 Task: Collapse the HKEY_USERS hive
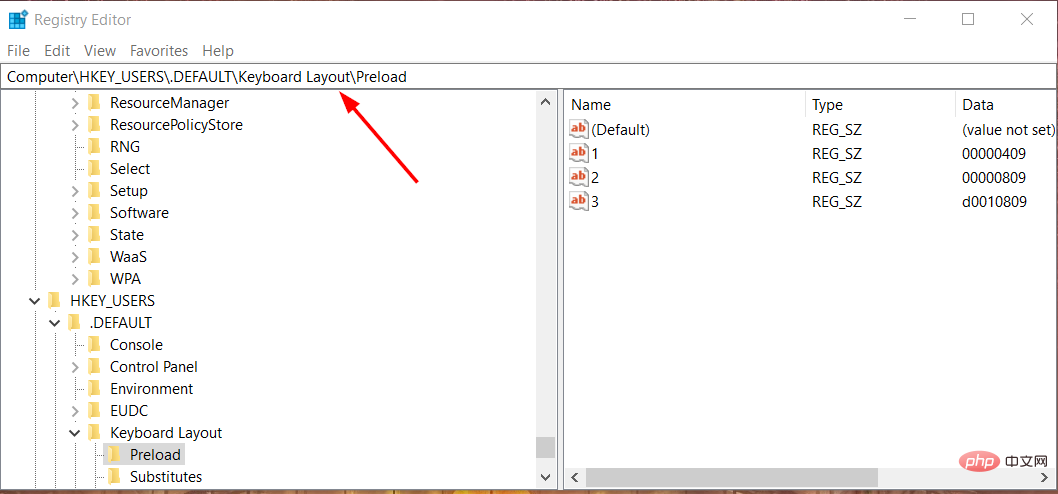pos(35,301)
